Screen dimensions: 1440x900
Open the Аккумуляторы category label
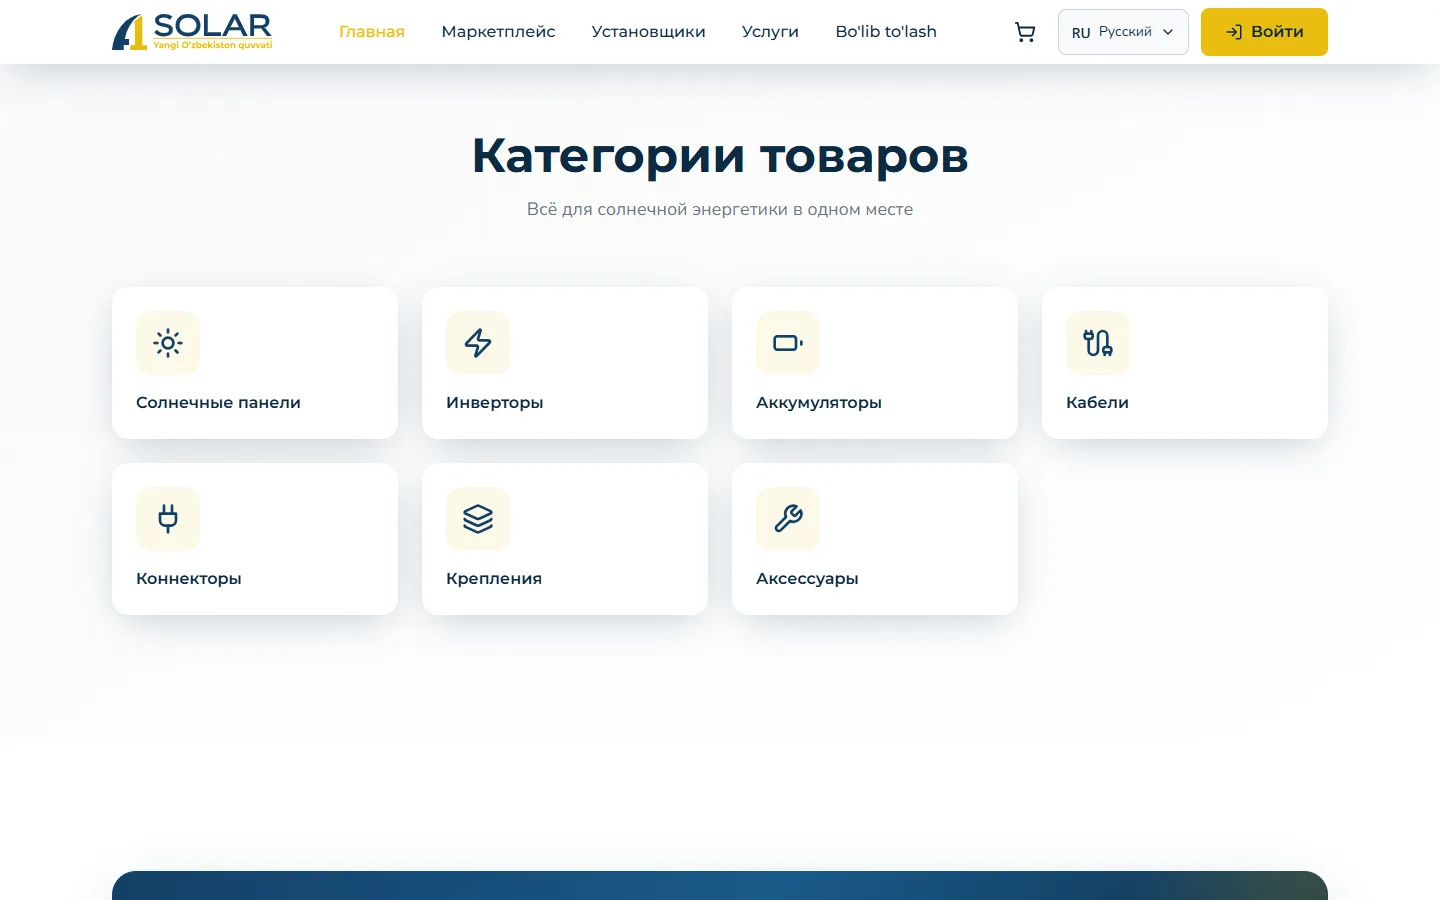coord(819,402)
